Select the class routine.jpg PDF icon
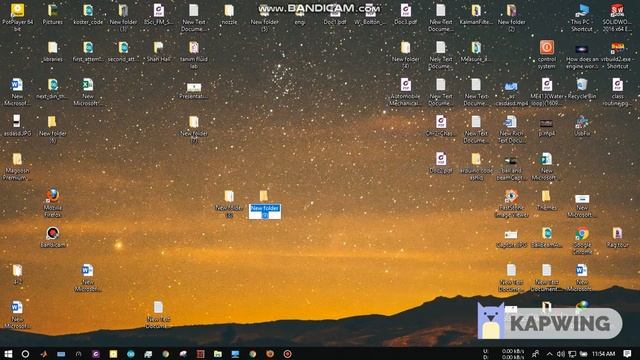The height and width of the screenshot is (360, 640). tap(617, 92)
